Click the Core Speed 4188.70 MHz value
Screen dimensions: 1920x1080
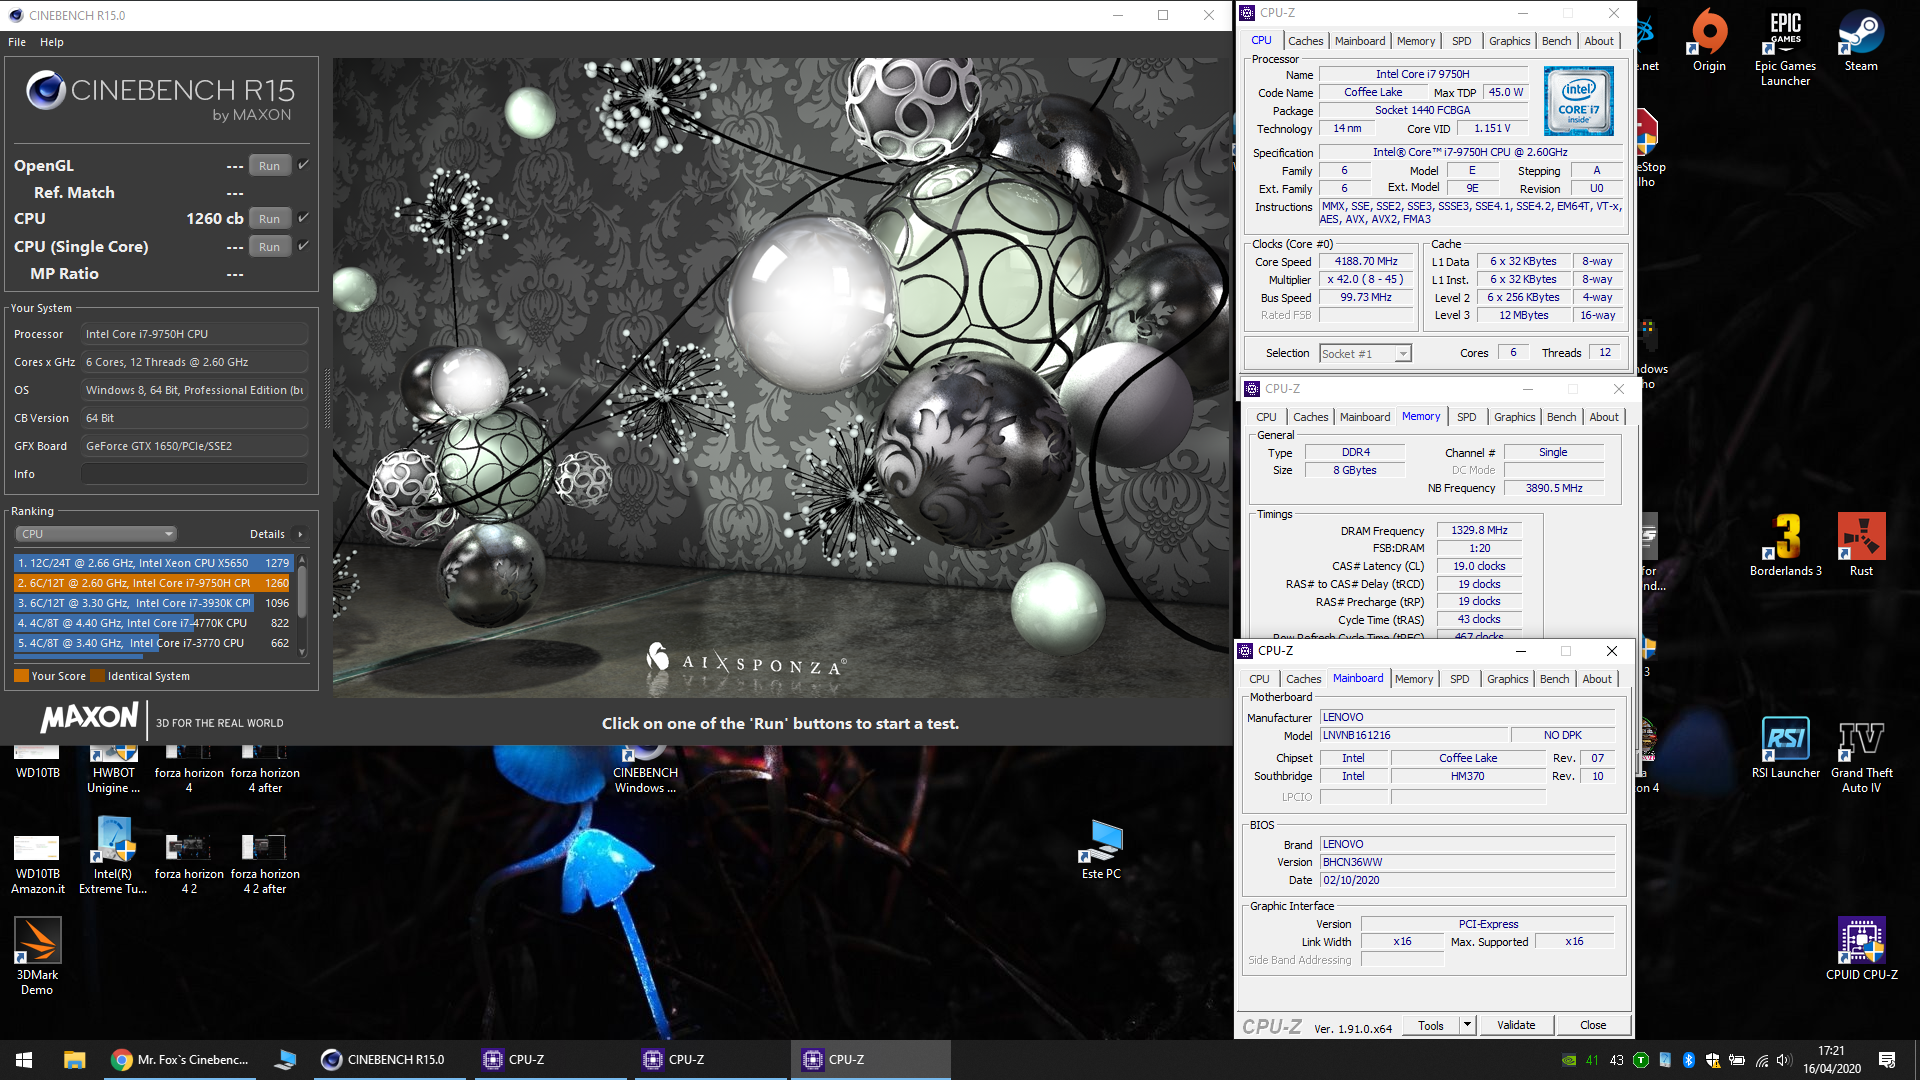tap(1366, 261)
